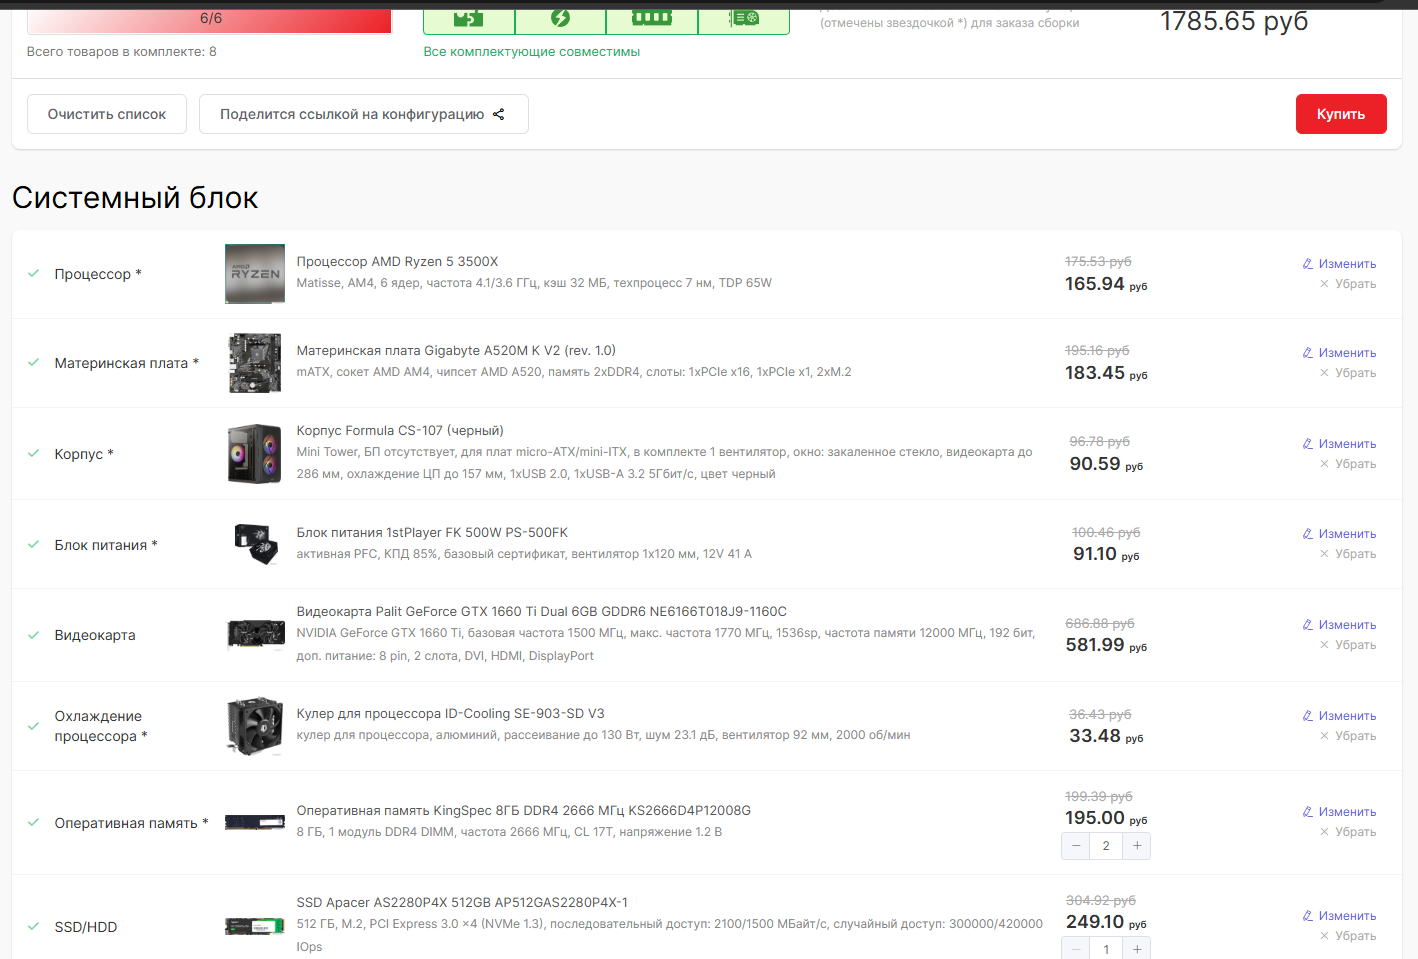The image size is (1418, 959).
Task: Click Убрать in the Охлаждение процессора row
Action: coord(1347,736)
